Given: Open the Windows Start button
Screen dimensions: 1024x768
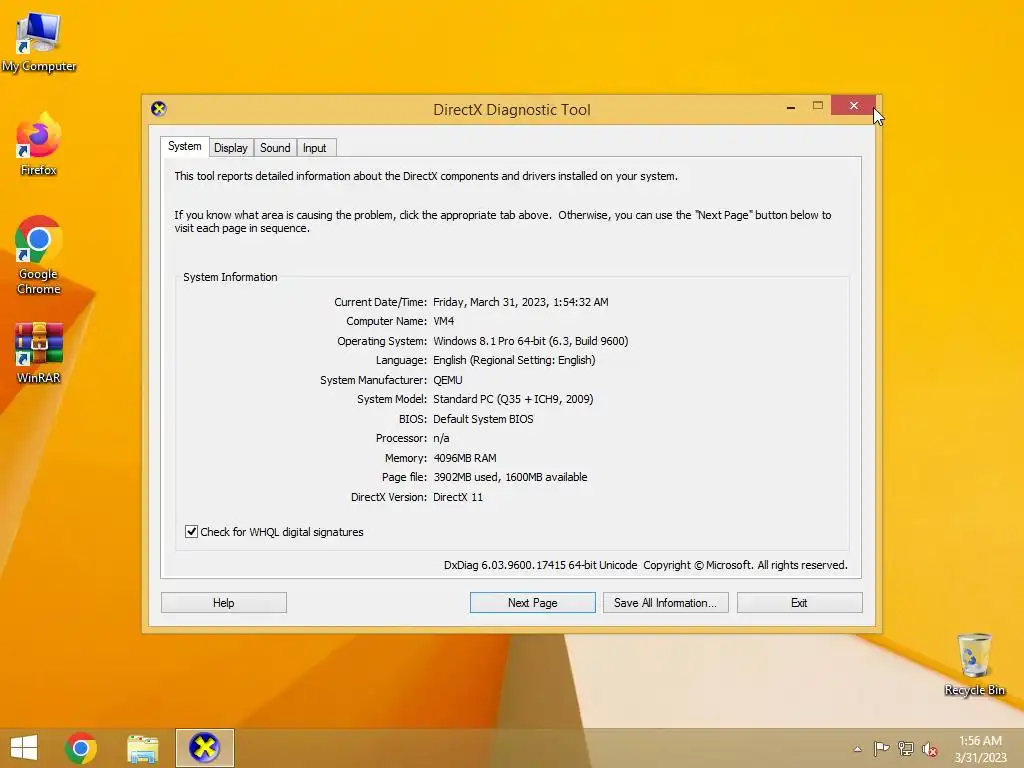Looking at the screenshot, I should point(24,748).
